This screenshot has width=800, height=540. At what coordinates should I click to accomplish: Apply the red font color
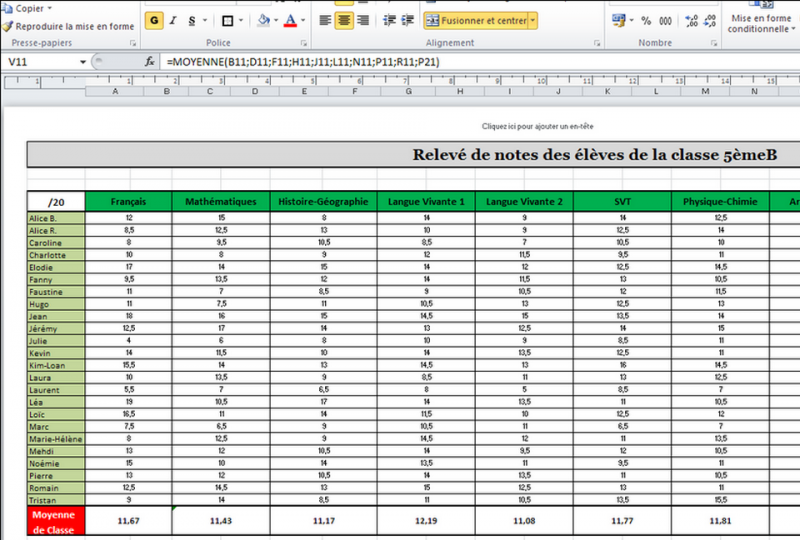(290, 20)
